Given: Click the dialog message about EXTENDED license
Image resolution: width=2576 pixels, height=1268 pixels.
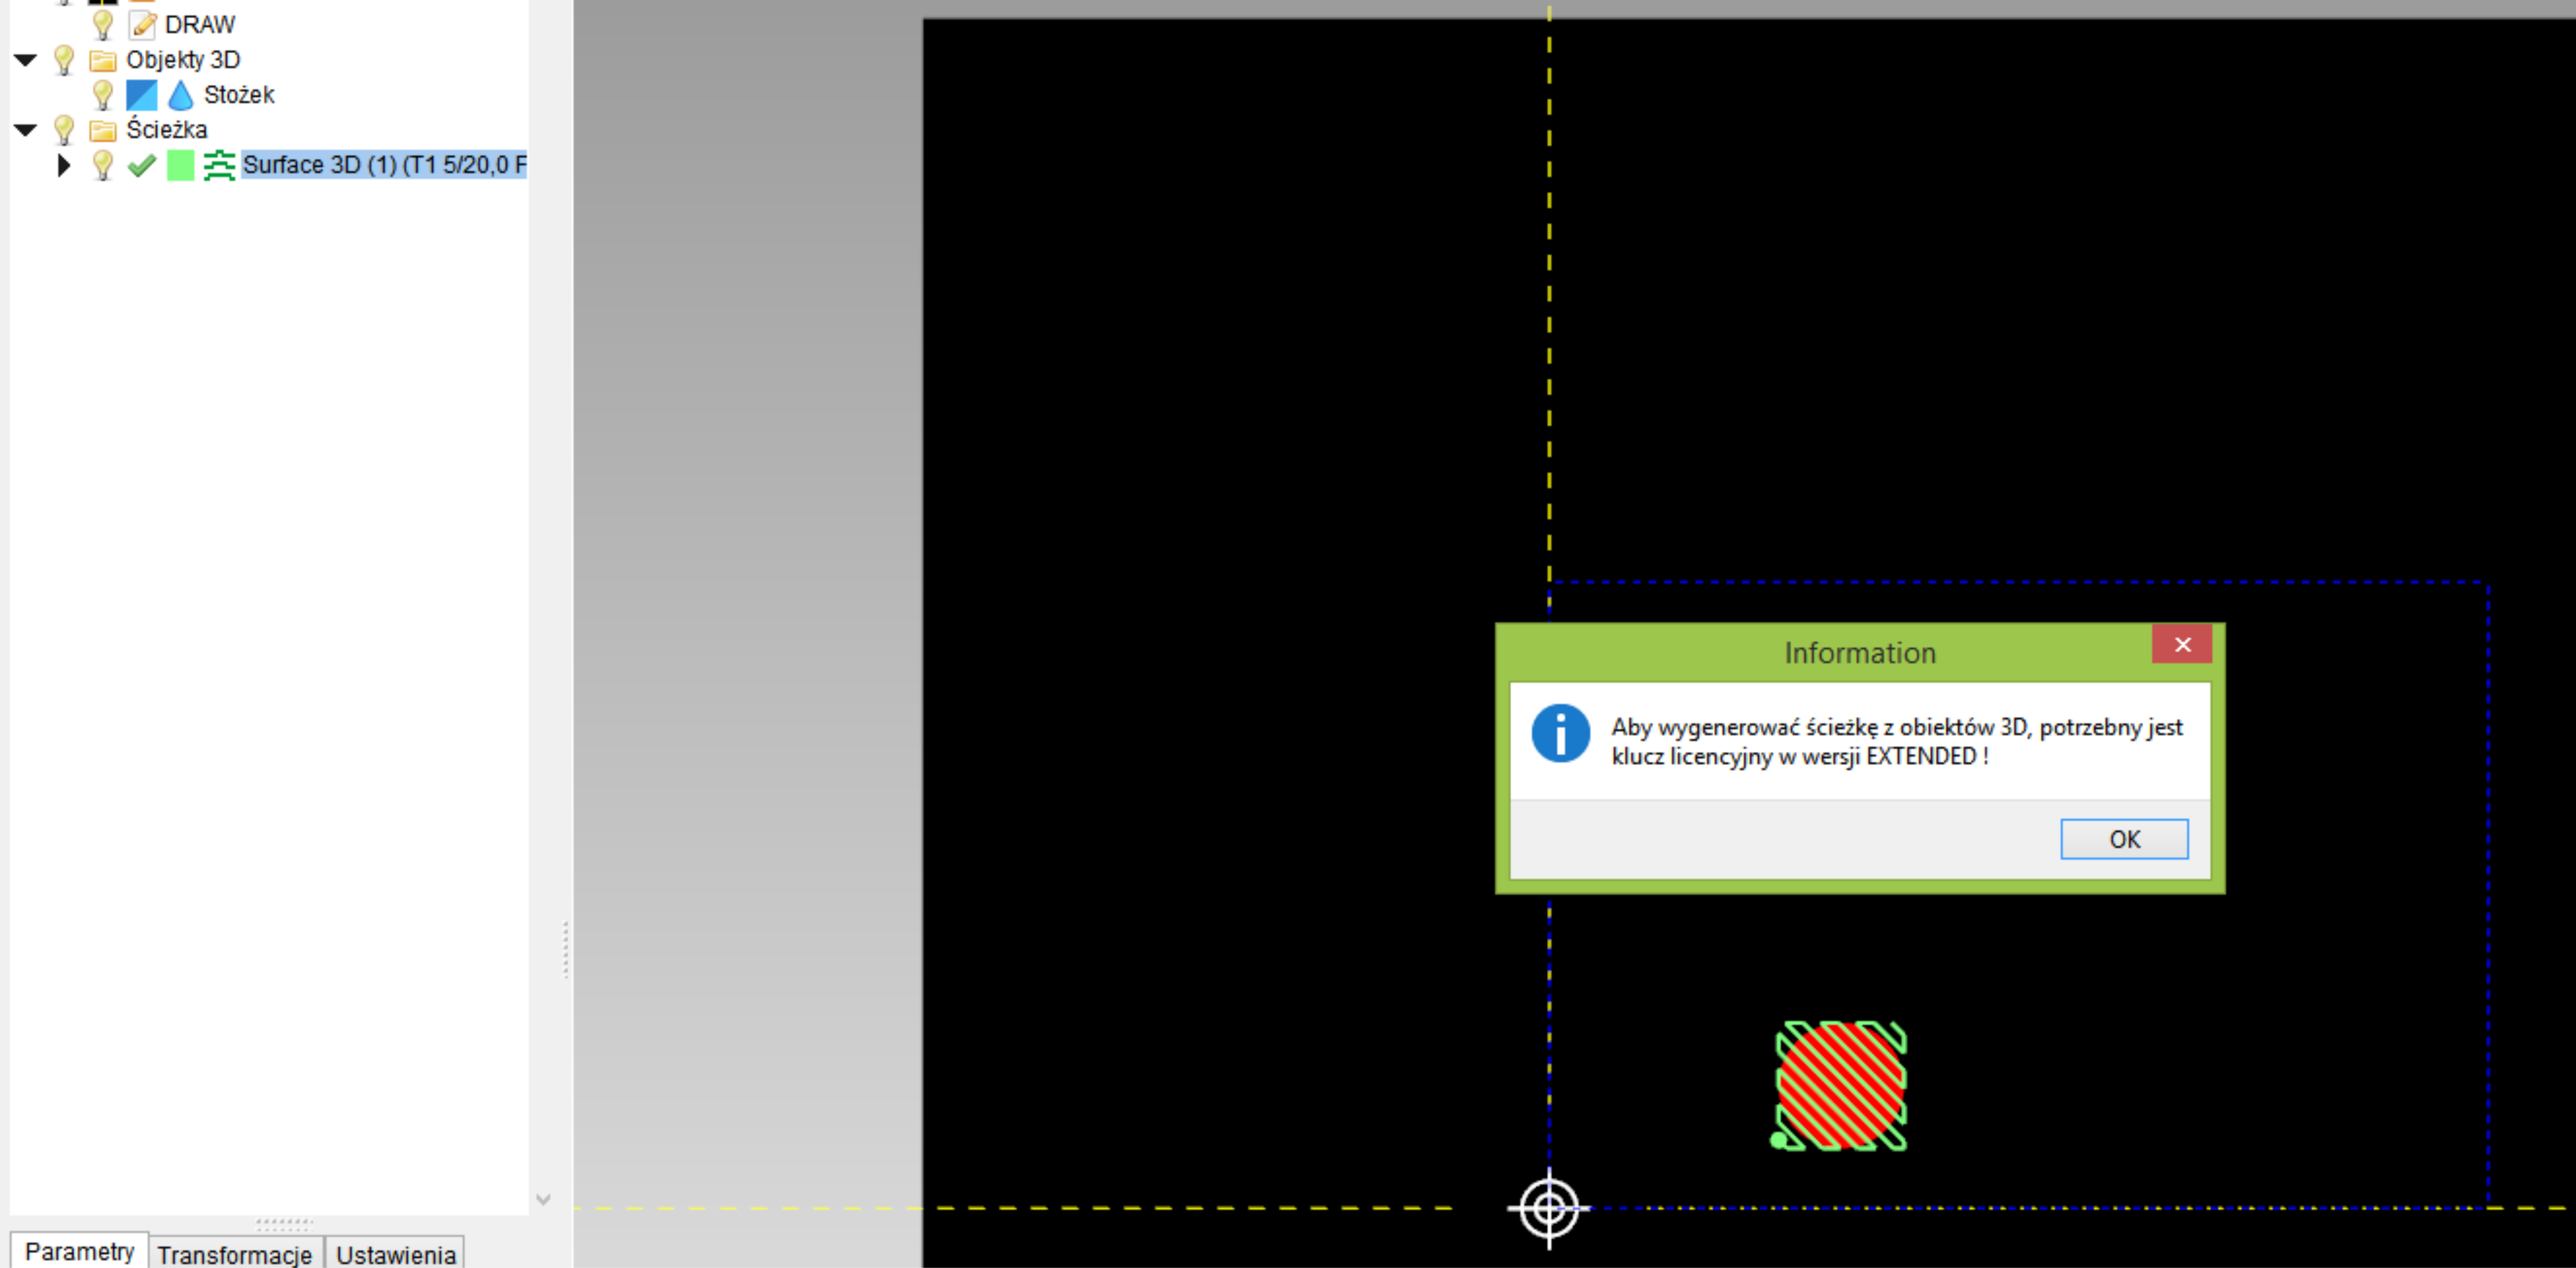Looking at the screenshot, I should 1896,741.
